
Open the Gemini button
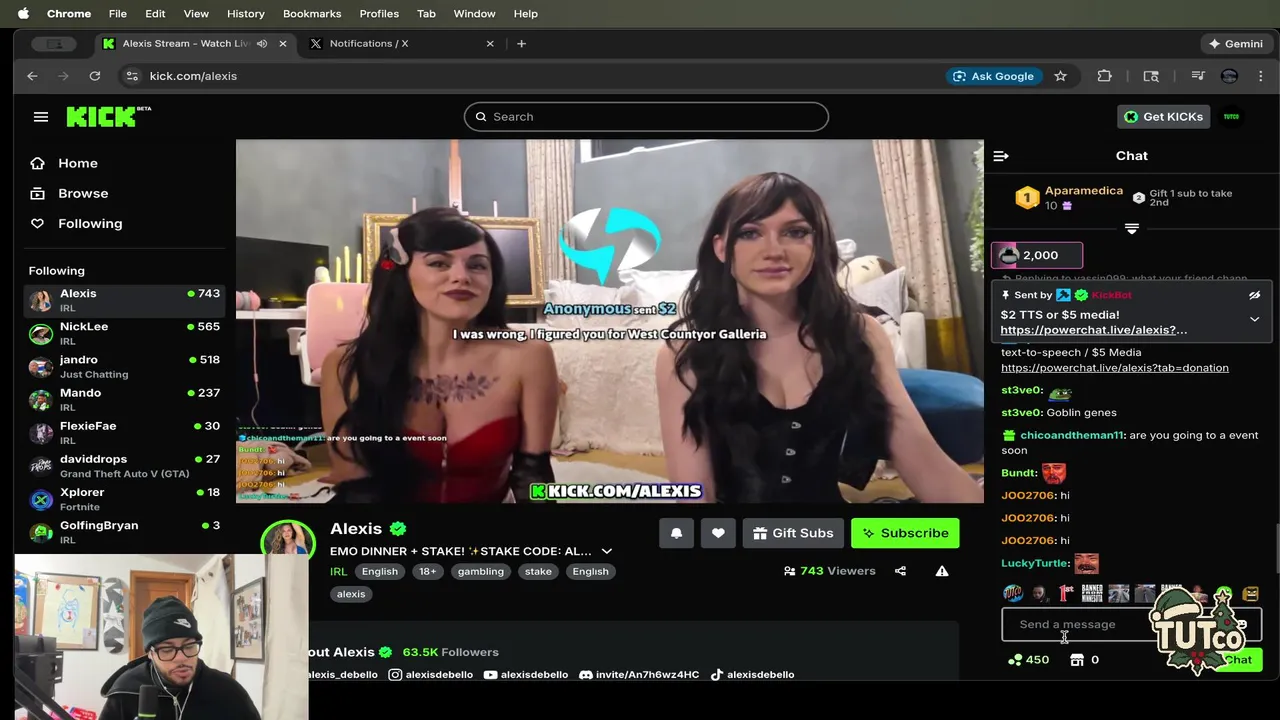pos(1236,44)
